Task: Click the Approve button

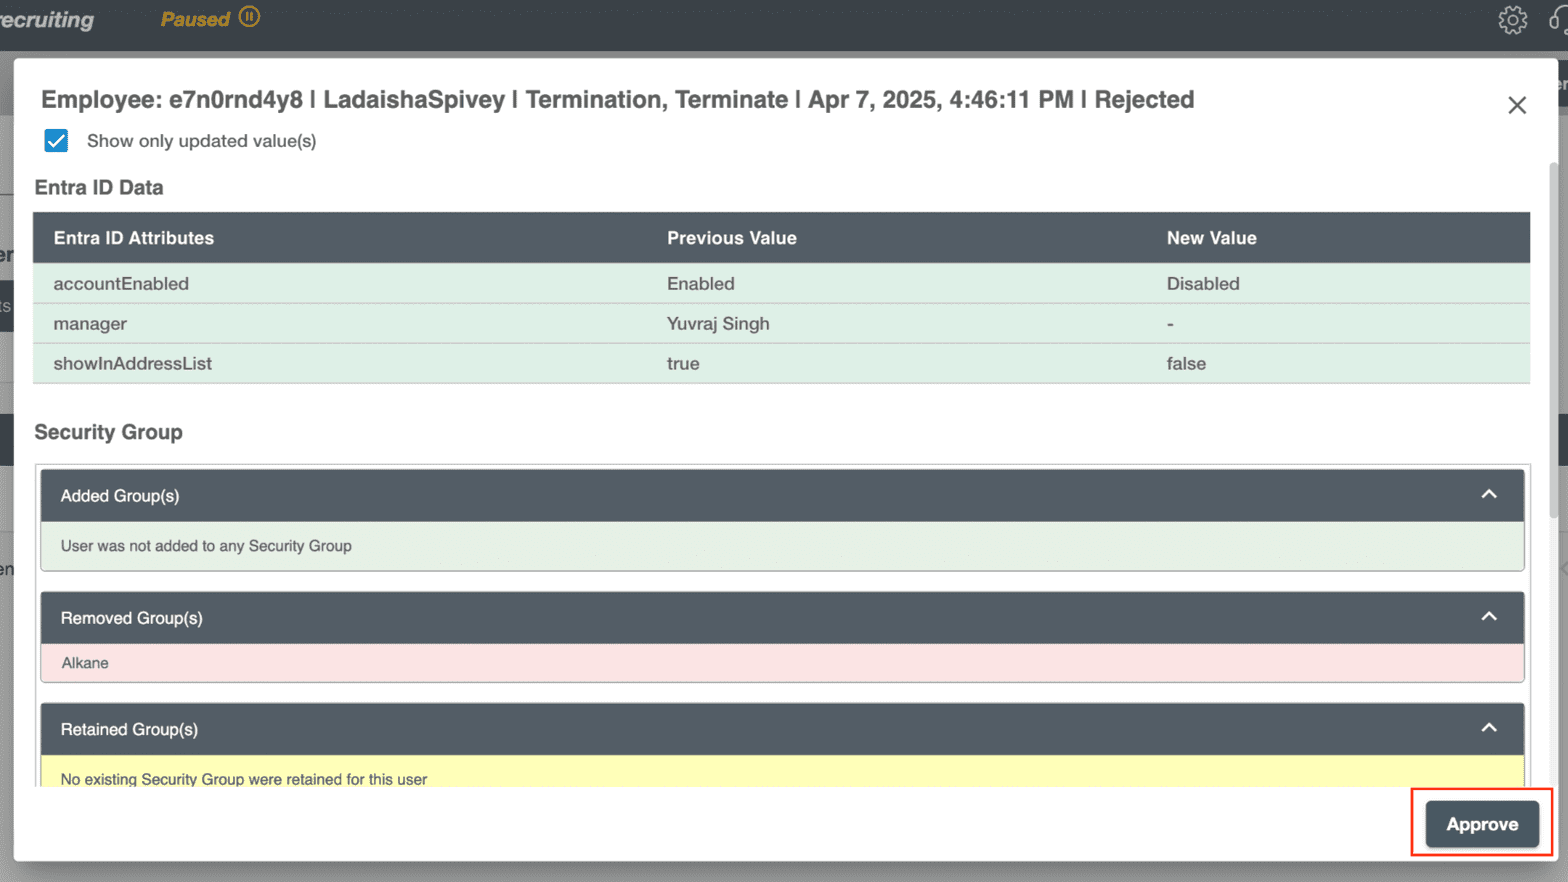Action: click(1481, 824)
